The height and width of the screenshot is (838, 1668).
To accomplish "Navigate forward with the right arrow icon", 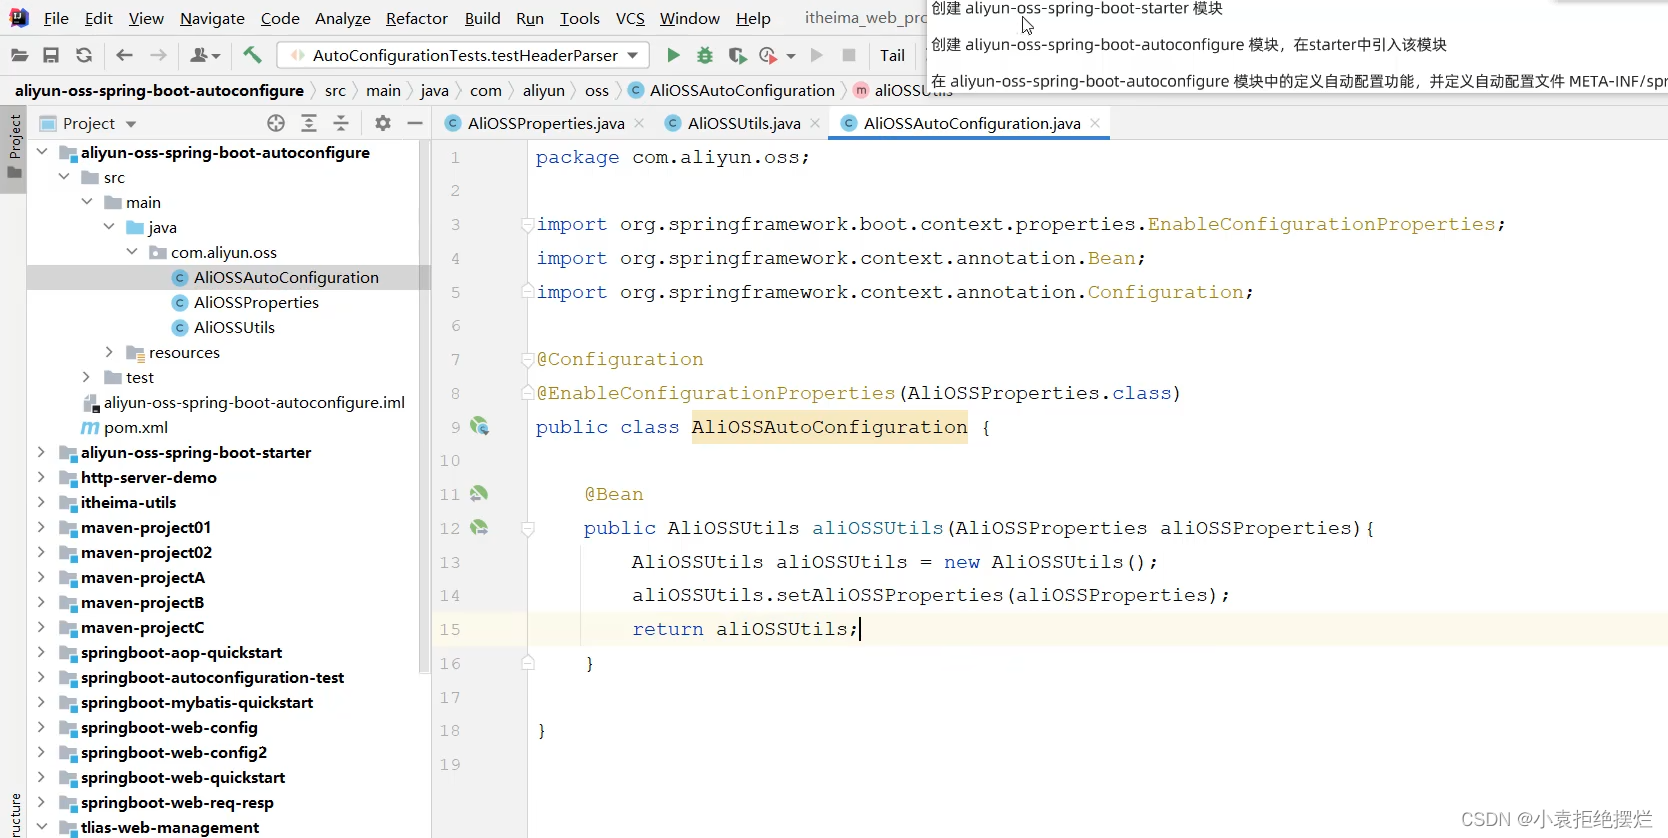I will pos(158,55).
